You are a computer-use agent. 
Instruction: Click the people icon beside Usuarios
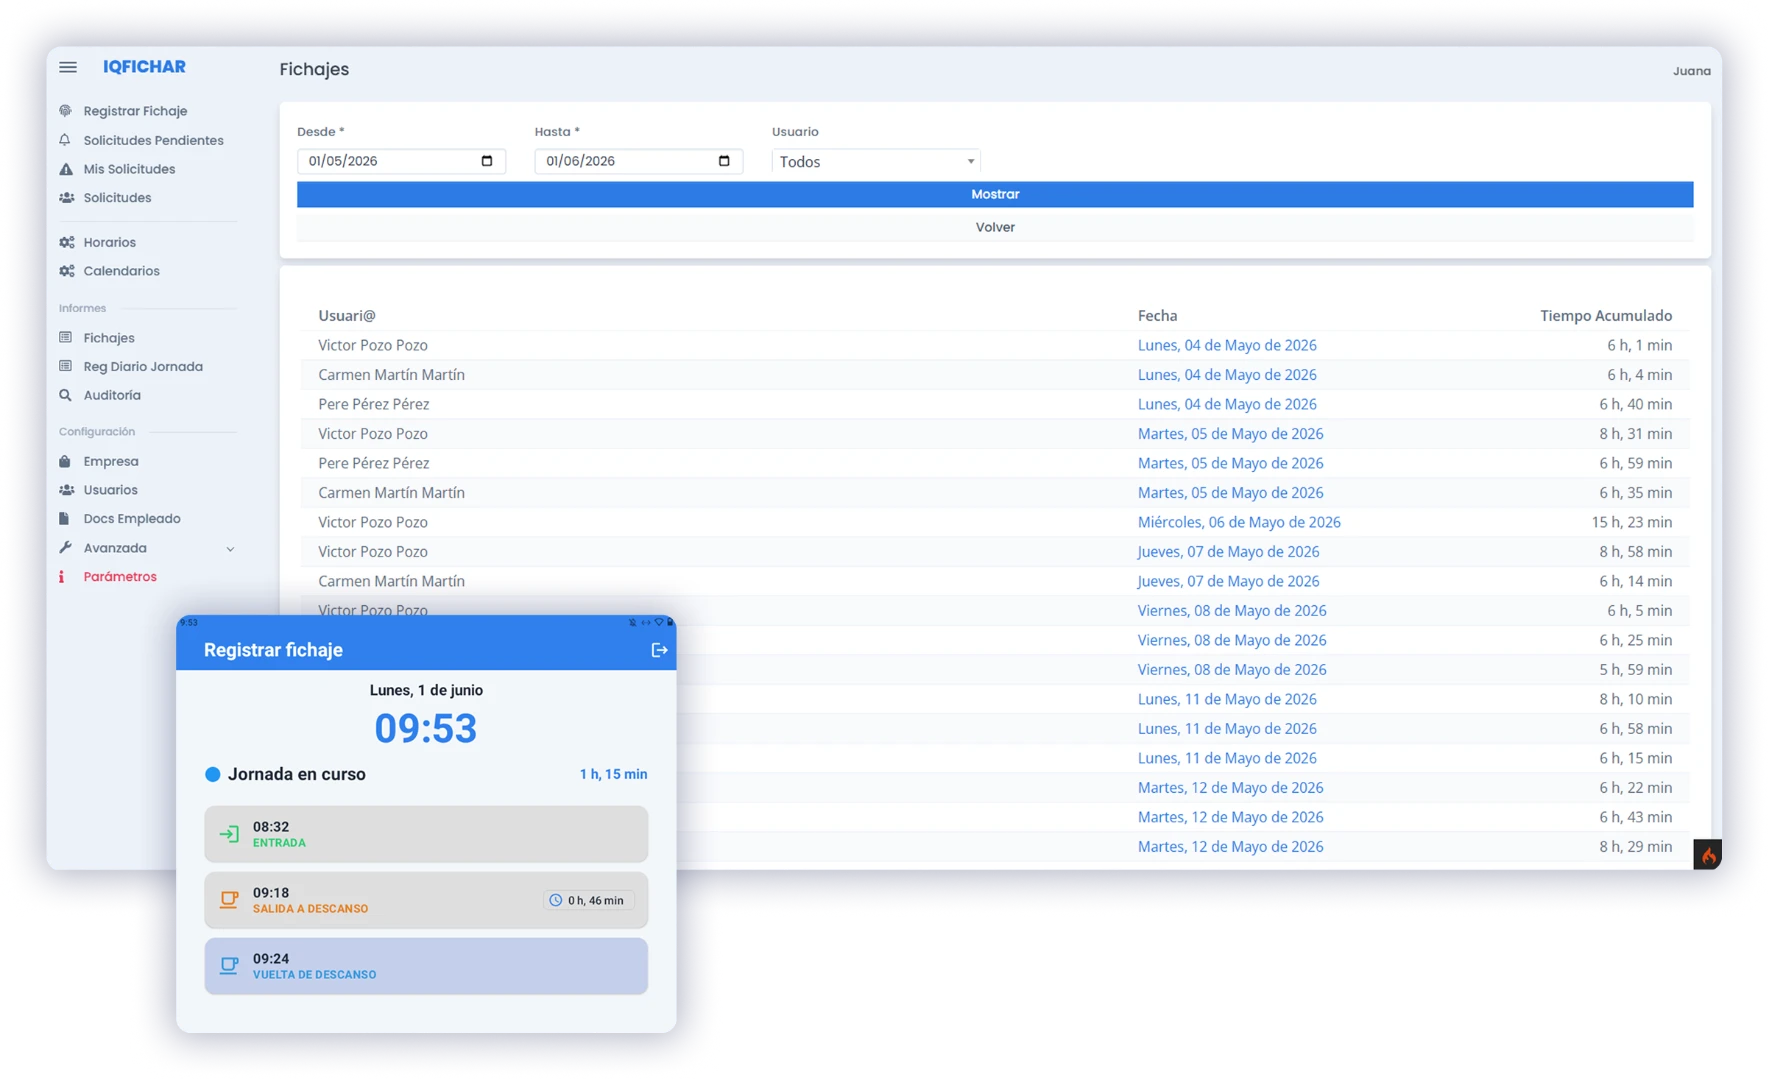66,490
